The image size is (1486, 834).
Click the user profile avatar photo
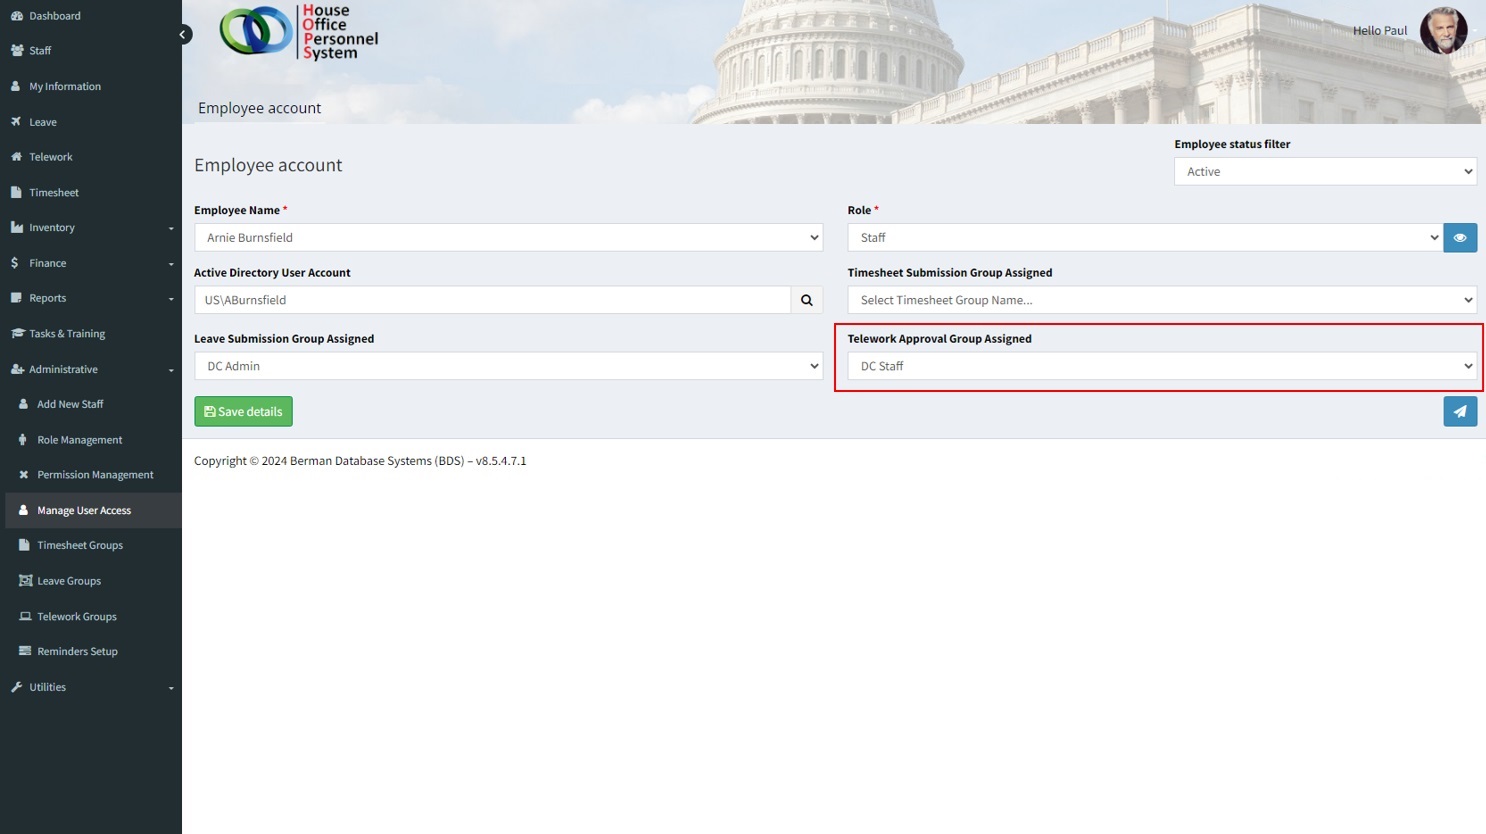click(1442, 31)
